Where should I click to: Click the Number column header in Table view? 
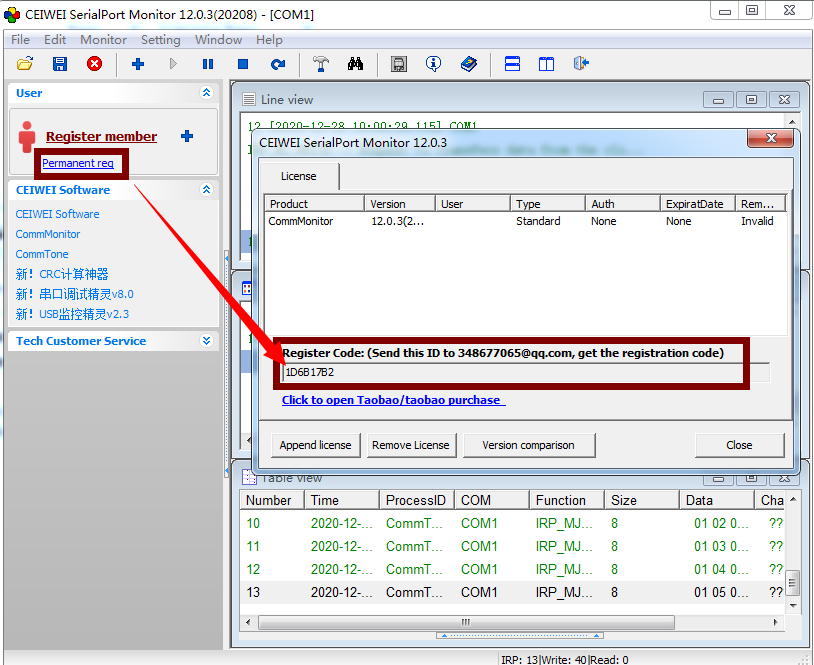click(273, 500)
